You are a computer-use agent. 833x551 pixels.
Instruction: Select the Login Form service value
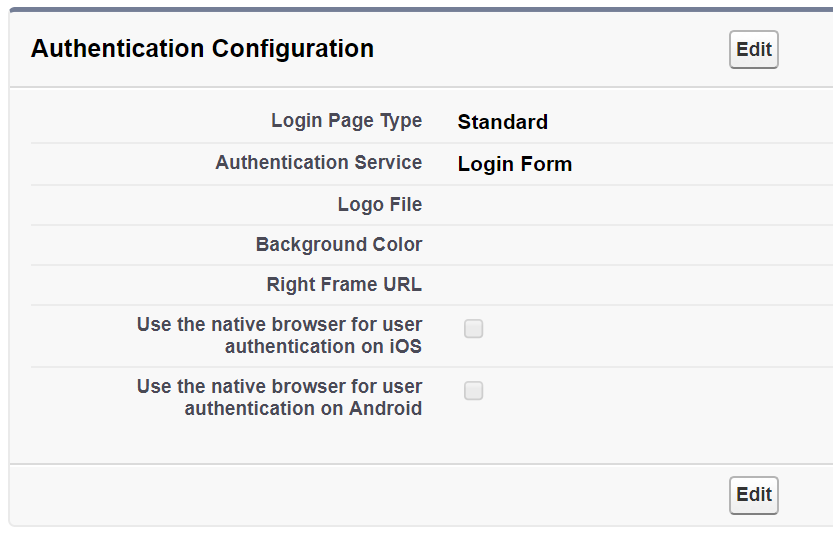click(x=514, y=164)
